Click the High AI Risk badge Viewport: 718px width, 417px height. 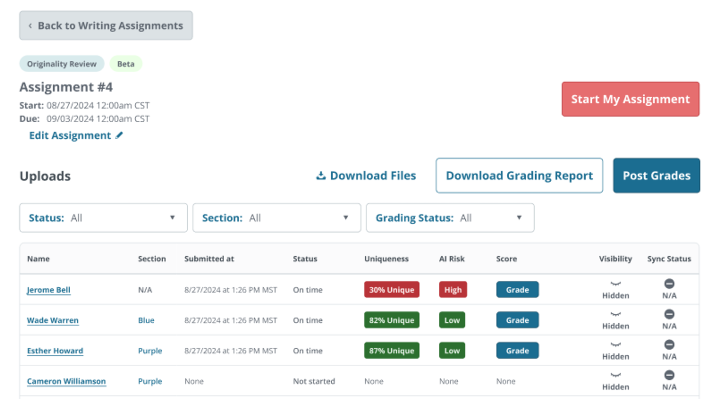point(453,290)
